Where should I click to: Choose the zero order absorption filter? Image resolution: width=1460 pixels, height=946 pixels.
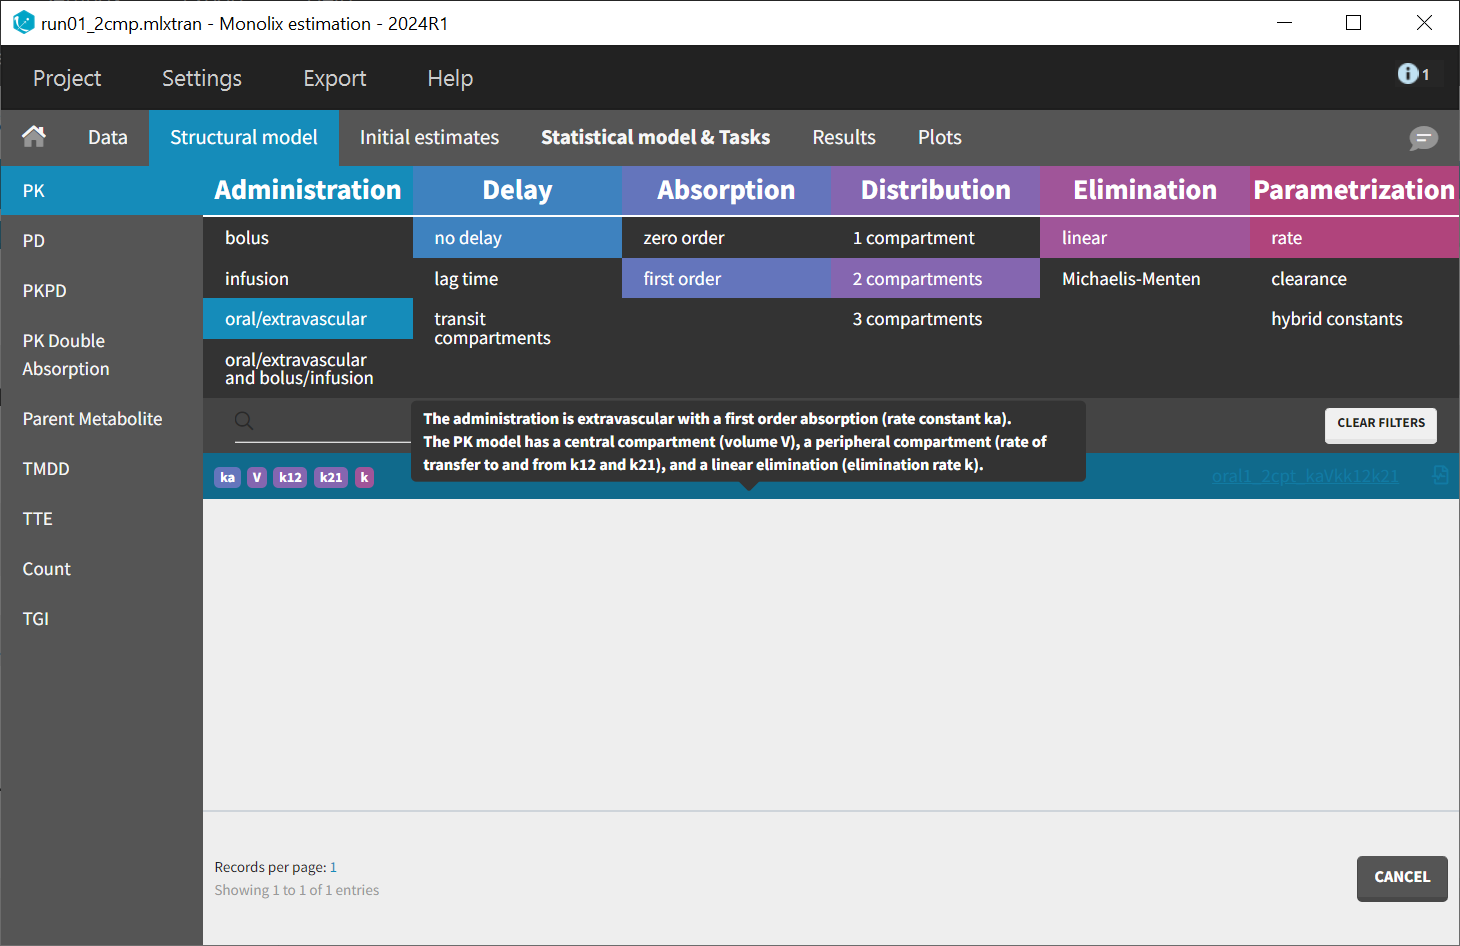[x=684, y=238]
